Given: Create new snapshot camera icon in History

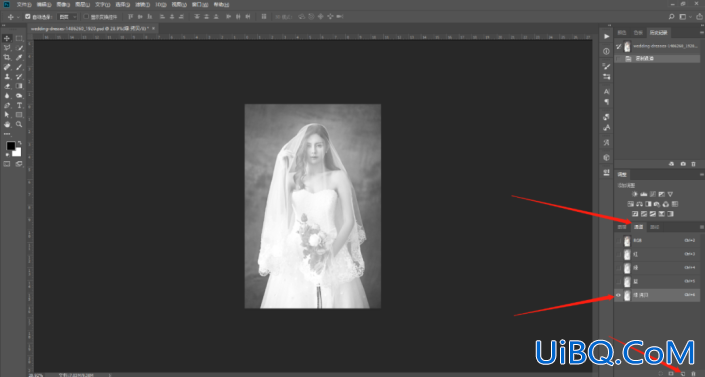Looking at the screenshot, I should [683, 164].
